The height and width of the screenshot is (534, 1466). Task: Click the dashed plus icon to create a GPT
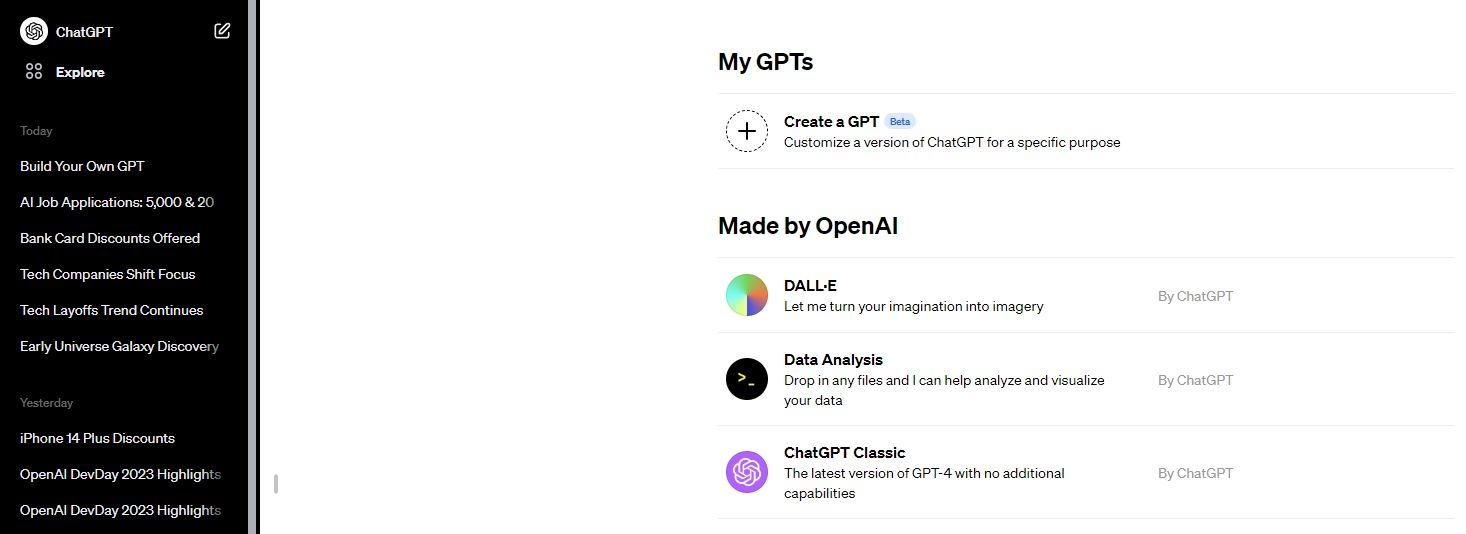pos(746,131)
